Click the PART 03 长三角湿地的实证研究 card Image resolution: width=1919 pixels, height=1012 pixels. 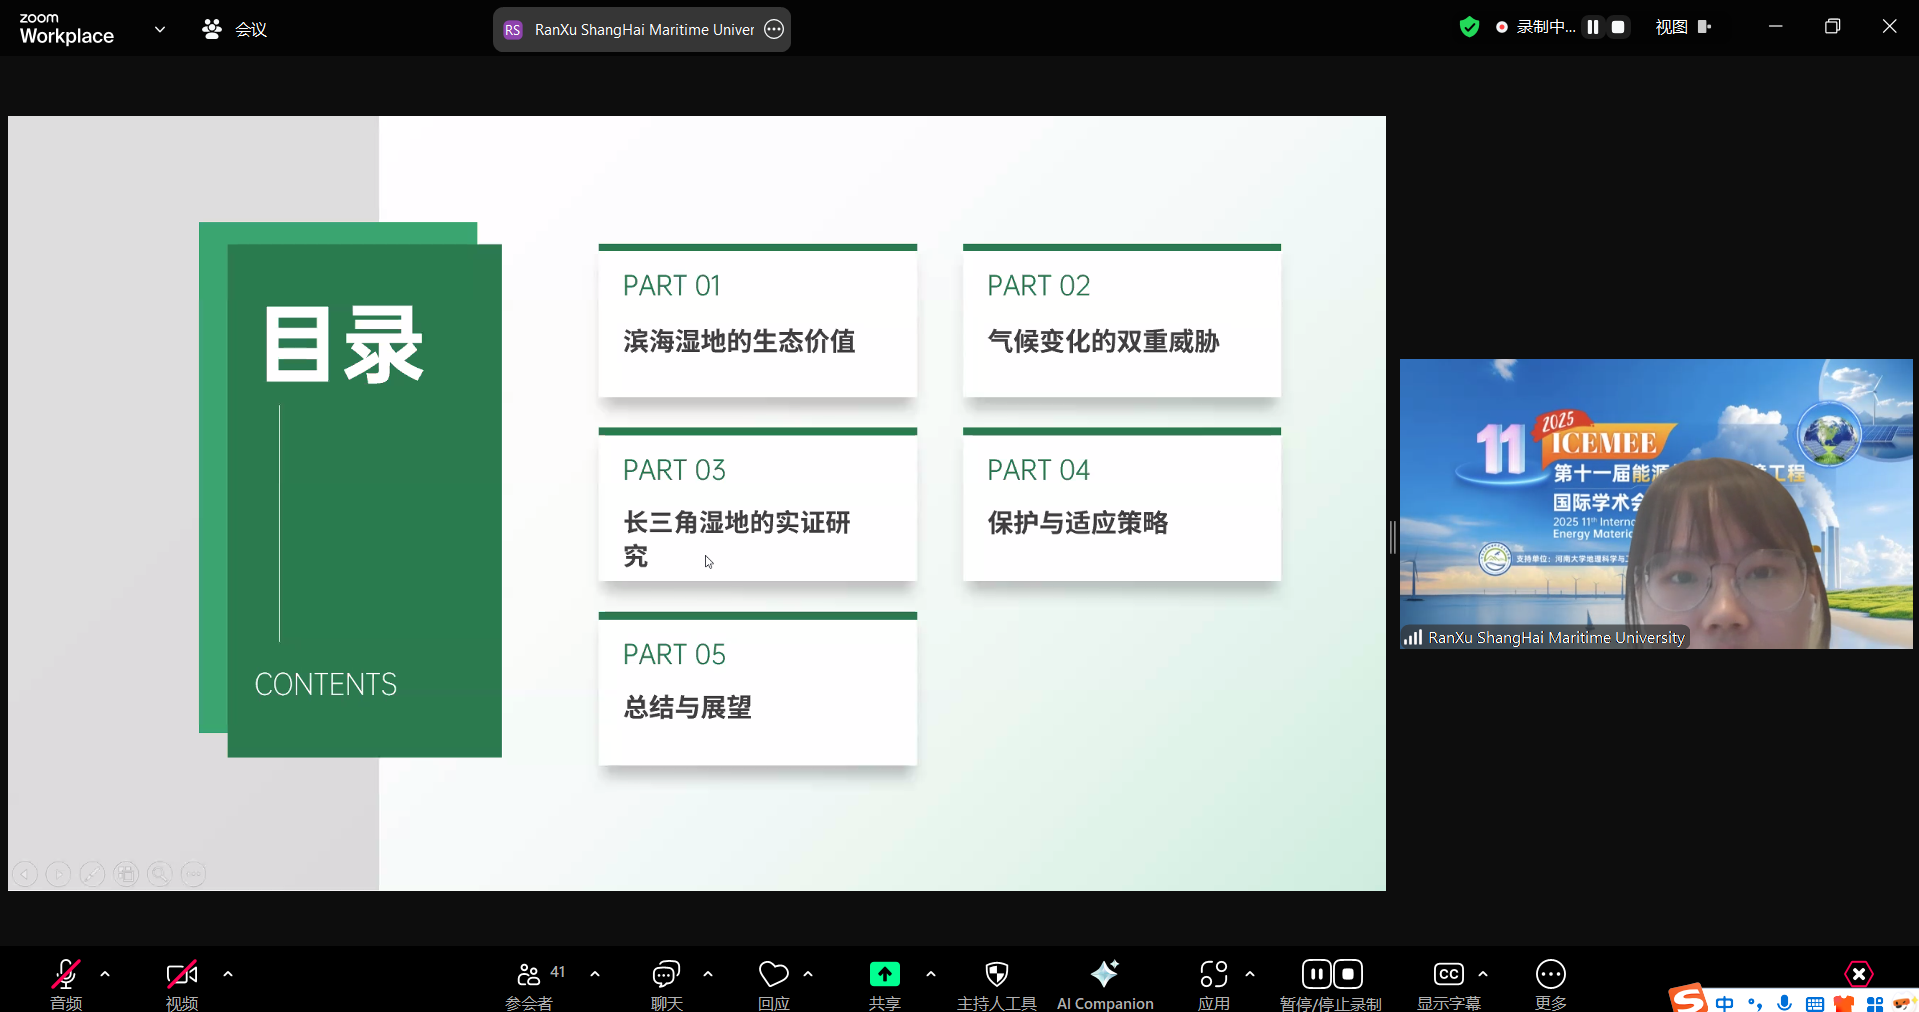click(758, 504)
